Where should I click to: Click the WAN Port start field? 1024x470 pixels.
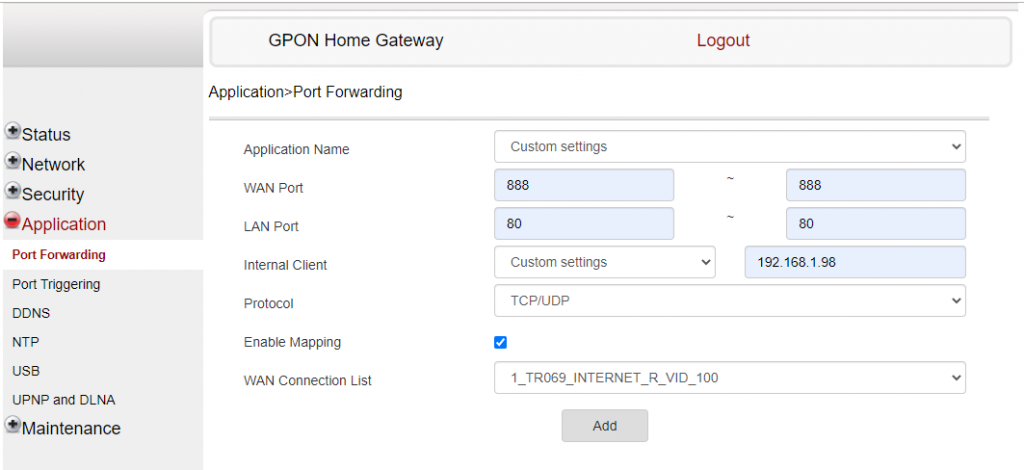(584, 185)
